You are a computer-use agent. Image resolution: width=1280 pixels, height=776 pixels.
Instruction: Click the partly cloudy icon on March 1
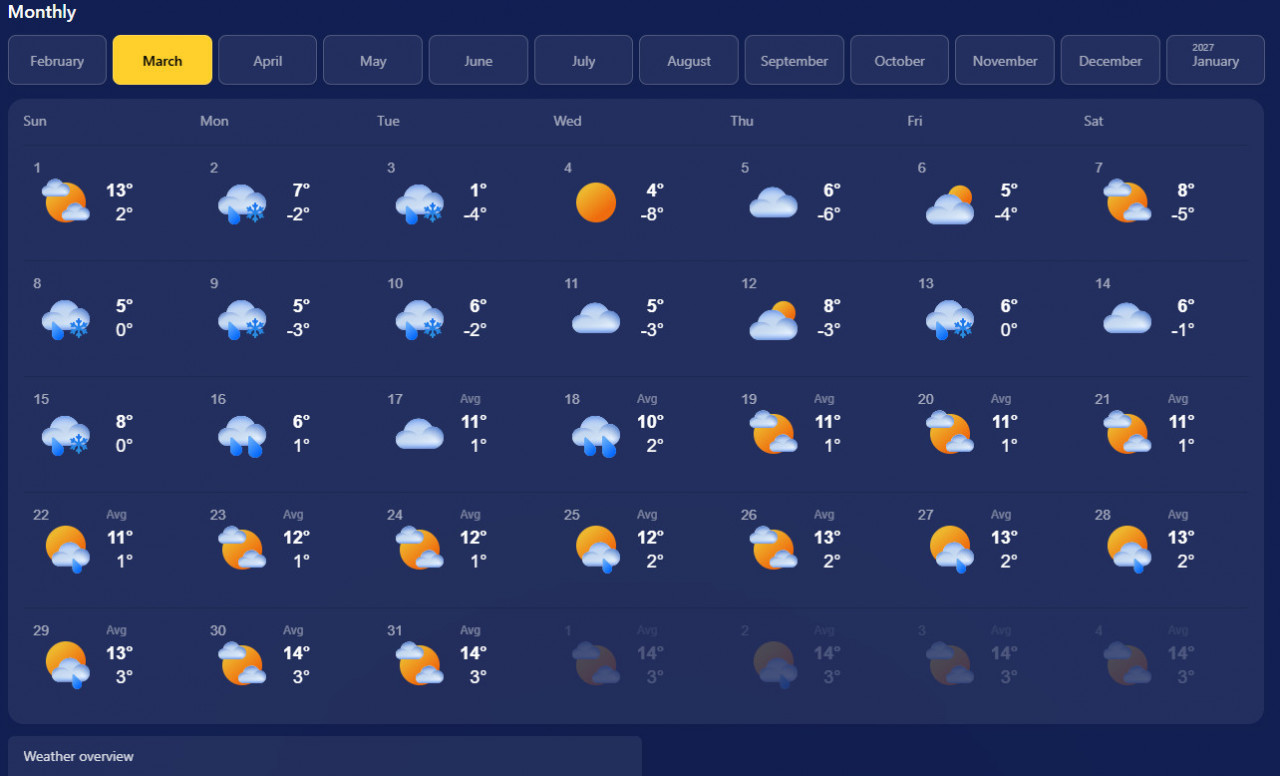pos(65,203)
